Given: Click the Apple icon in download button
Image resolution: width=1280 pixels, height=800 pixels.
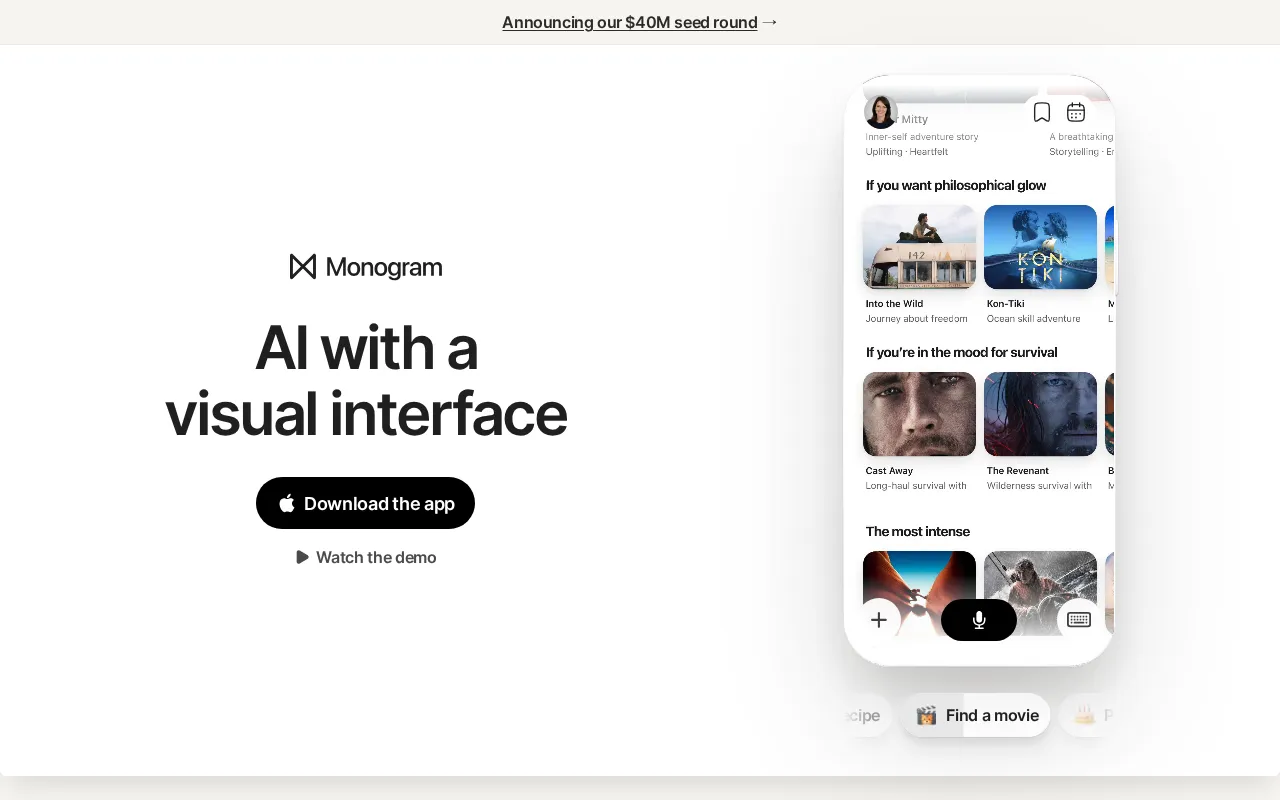Looking at the screenshot, I should pyautogui.click(x=287, y=503).
